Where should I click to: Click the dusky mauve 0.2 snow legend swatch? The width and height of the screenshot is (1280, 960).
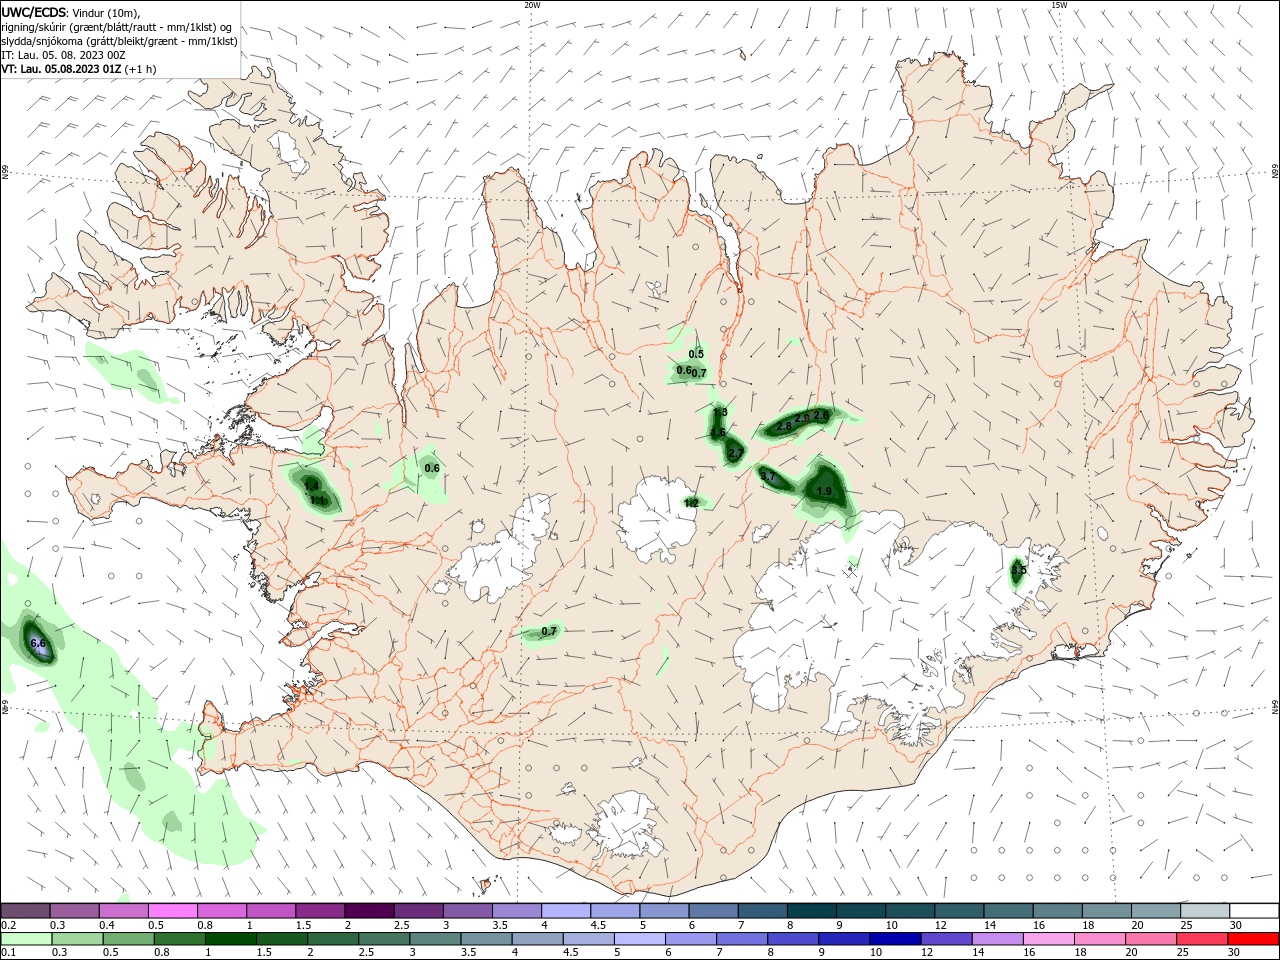coord(25,911)
